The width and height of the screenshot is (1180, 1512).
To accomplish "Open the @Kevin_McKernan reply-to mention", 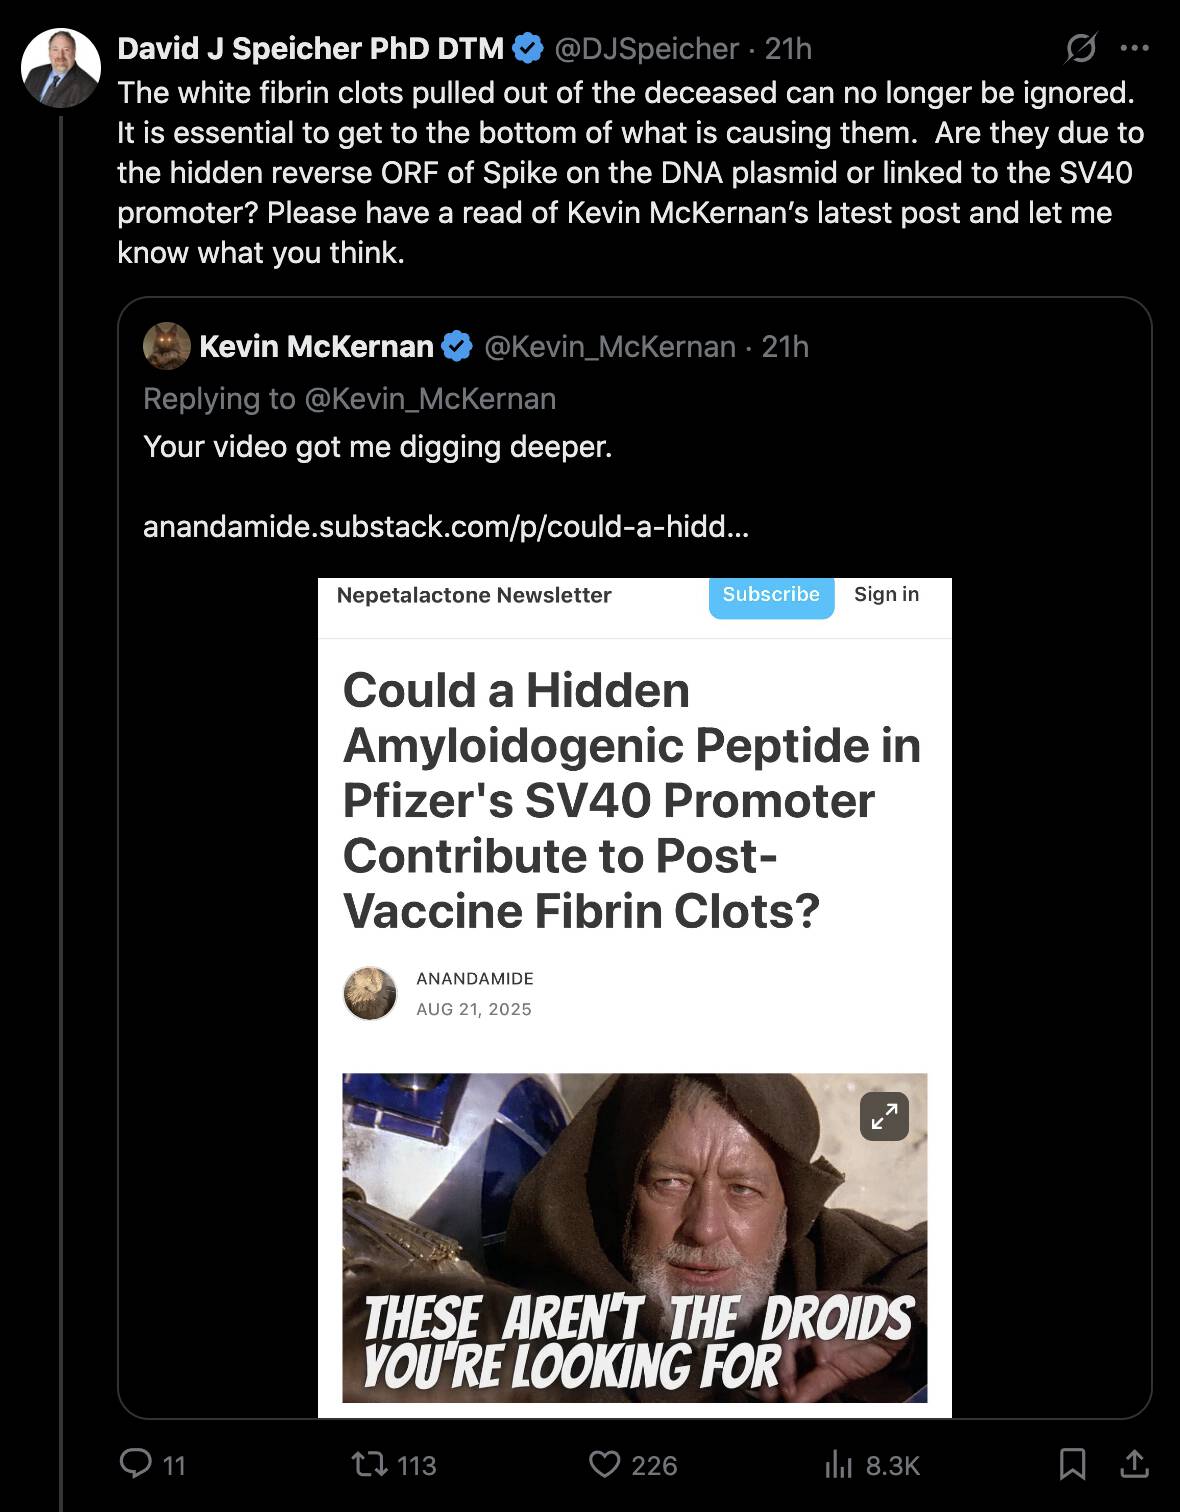I will [x=430, y=398].
